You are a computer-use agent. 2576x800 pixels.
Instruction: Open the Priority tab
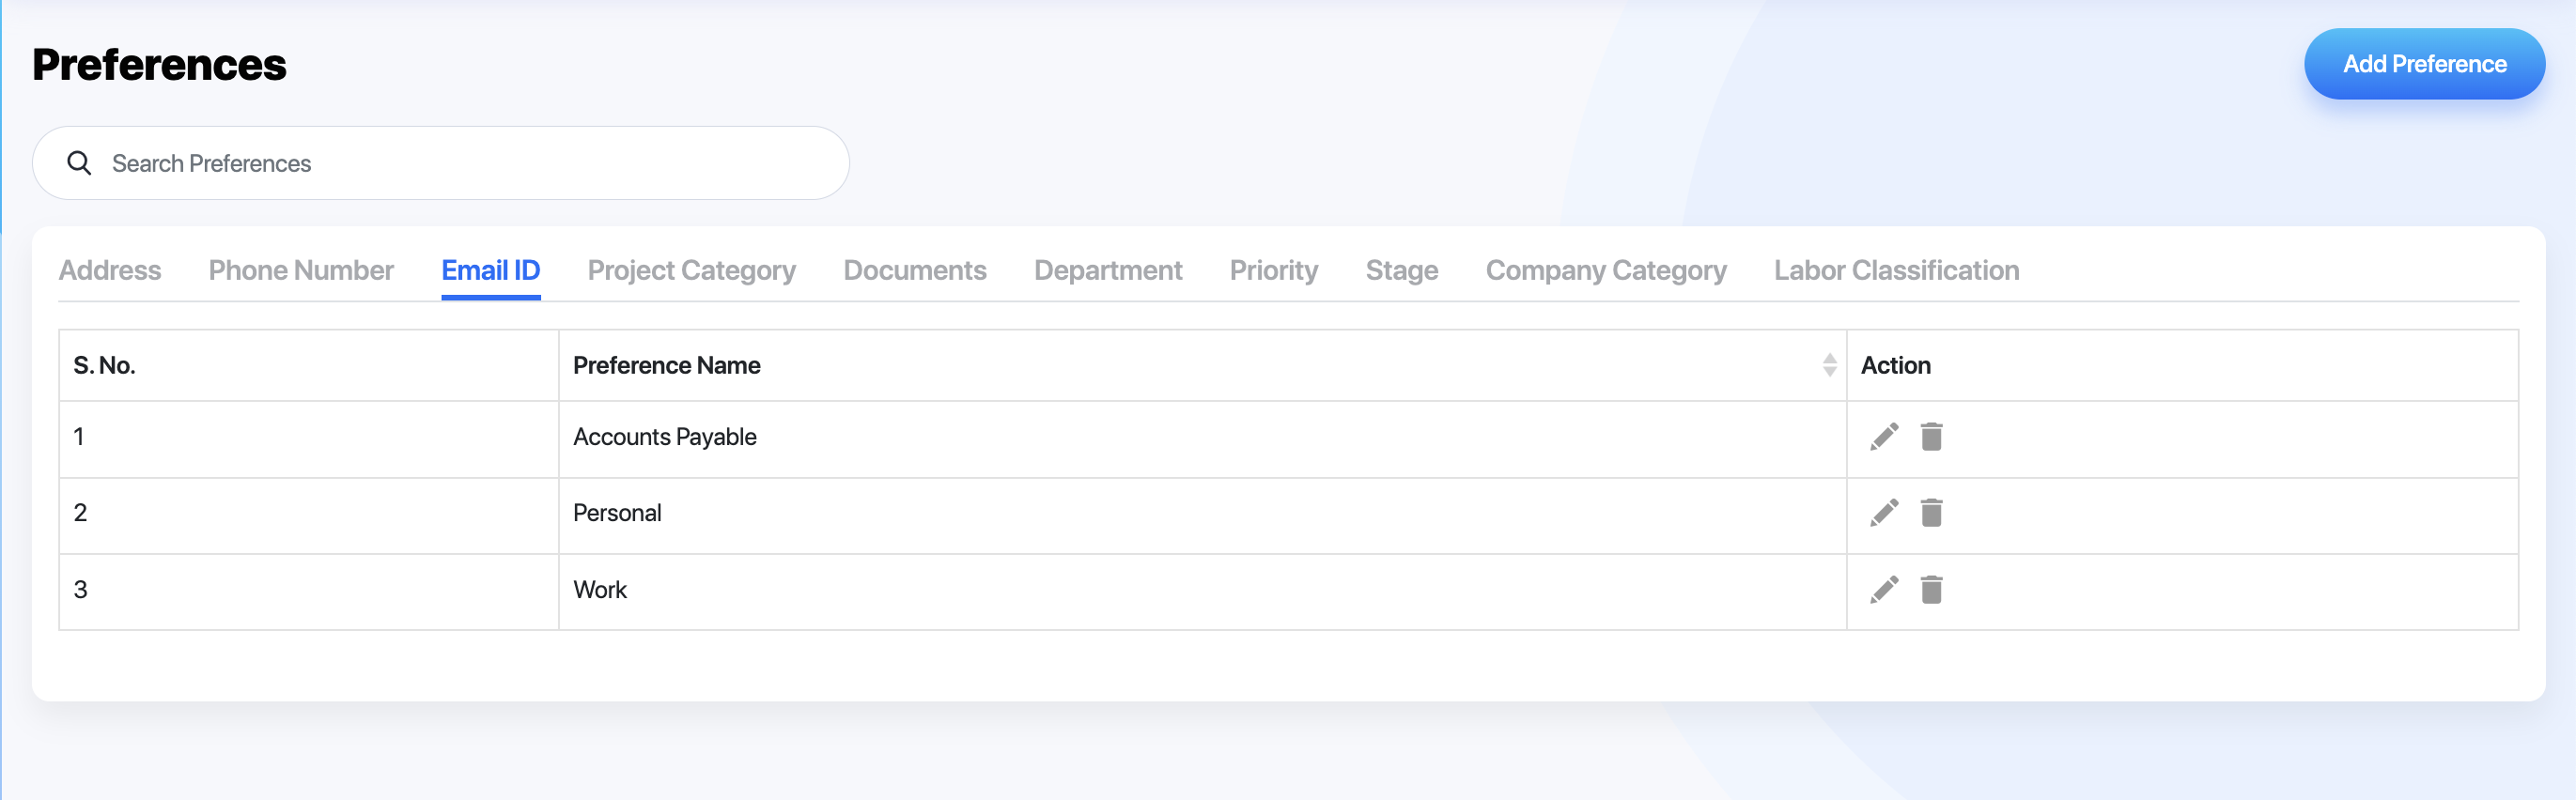pos(1274,270)
